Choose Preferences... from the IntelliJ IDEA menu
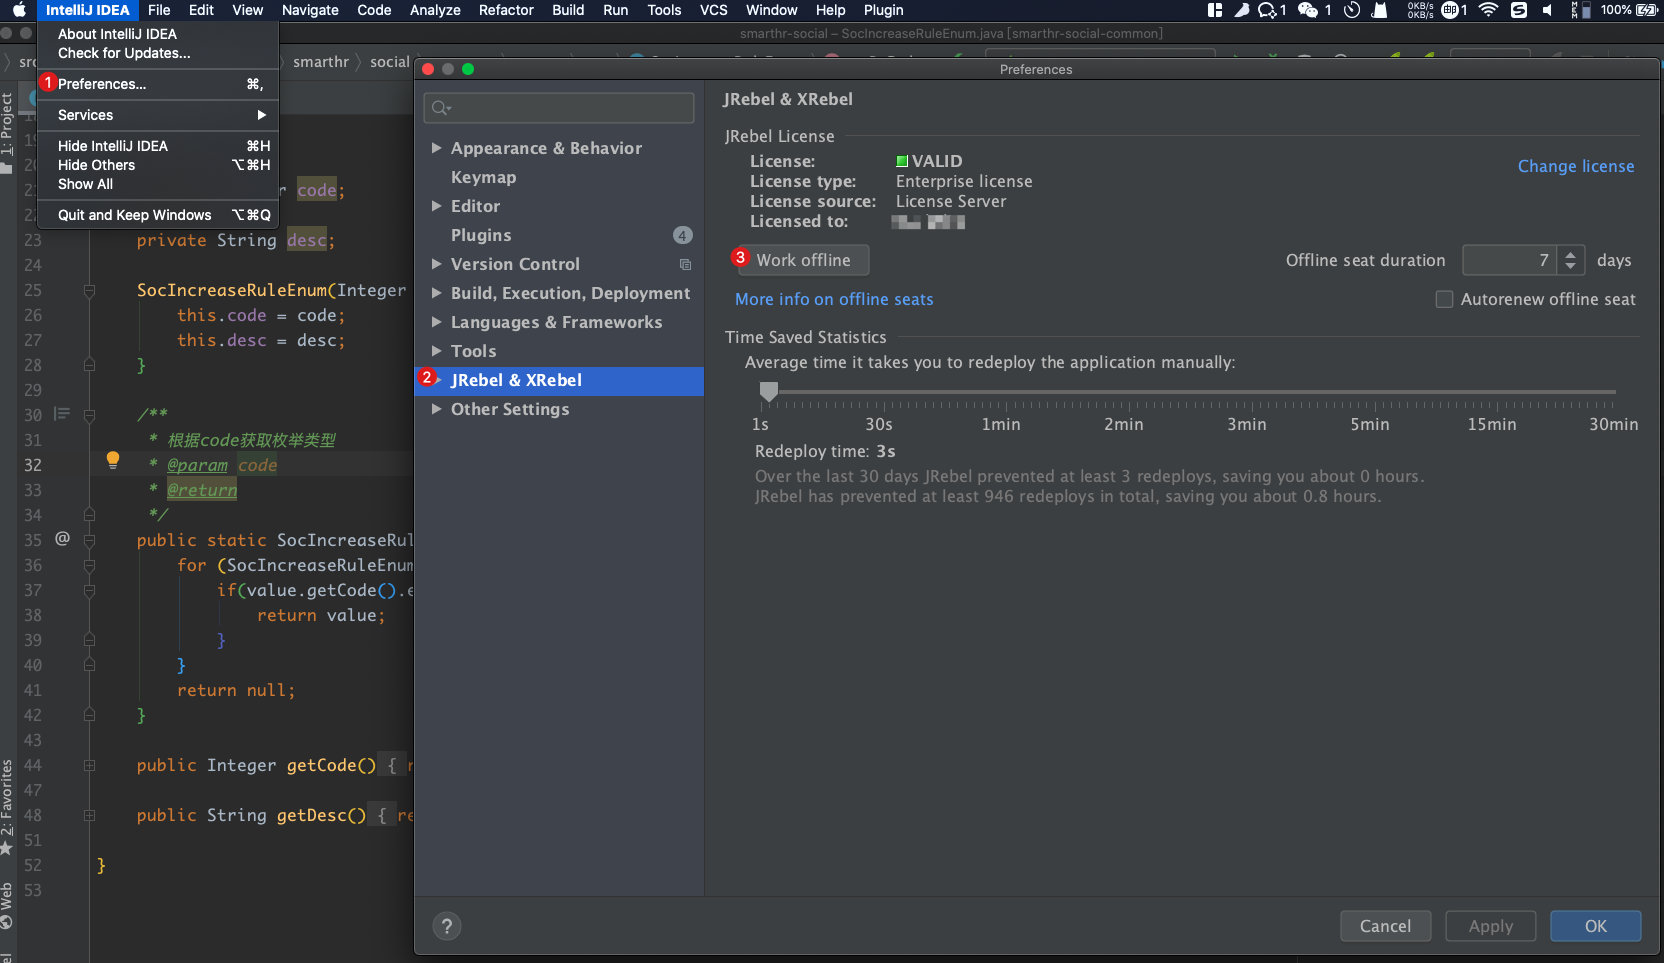 [x=158, y=84]
